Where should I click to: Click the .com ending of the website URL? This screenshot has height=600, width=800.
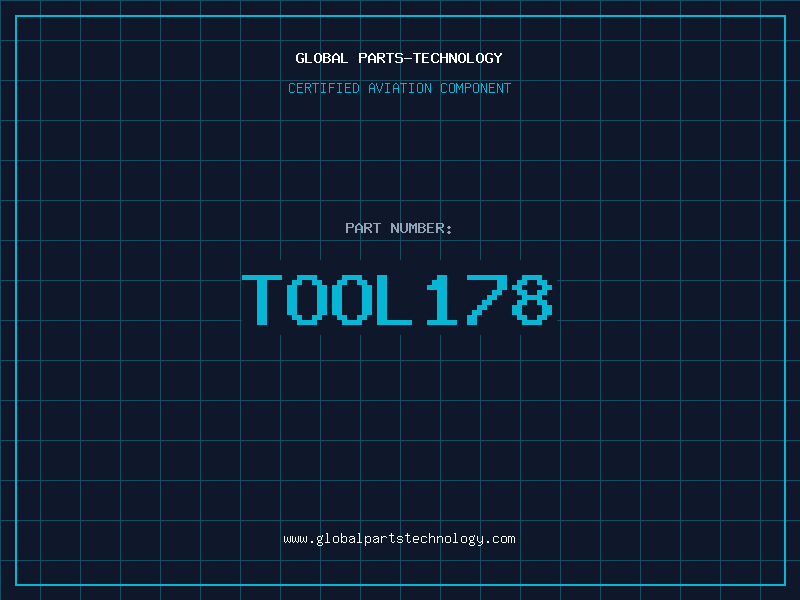(x=500, y=539)
